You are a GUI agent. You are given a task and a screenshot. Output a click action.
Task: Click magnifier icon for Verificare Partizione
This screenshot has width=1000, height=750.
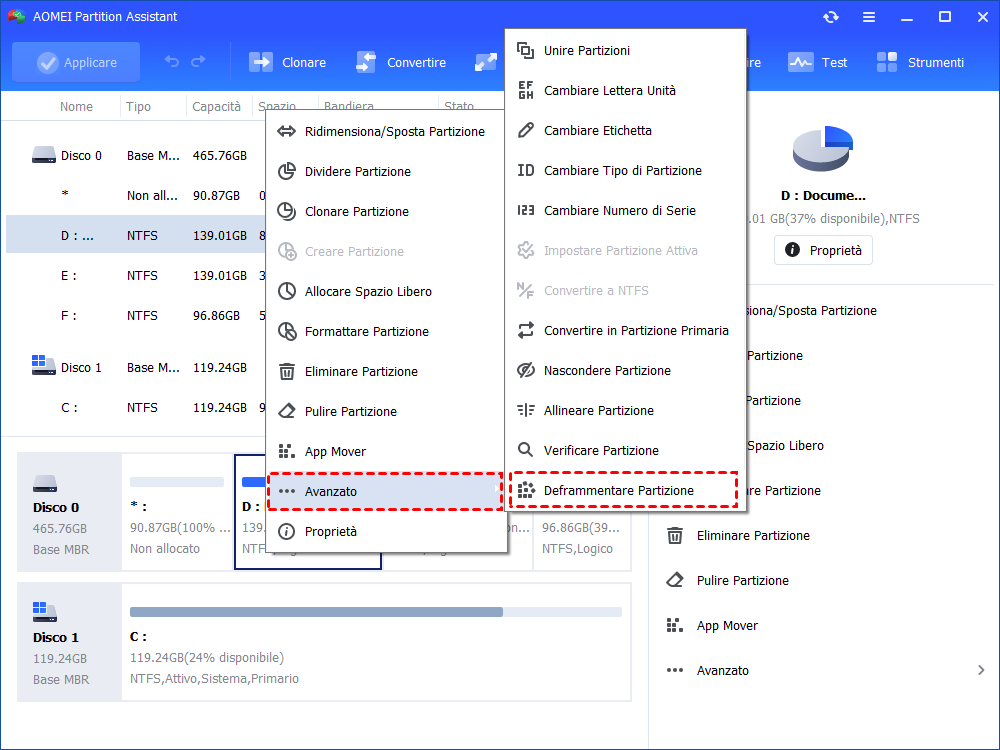pyautogui.click(x=526, y=450)
